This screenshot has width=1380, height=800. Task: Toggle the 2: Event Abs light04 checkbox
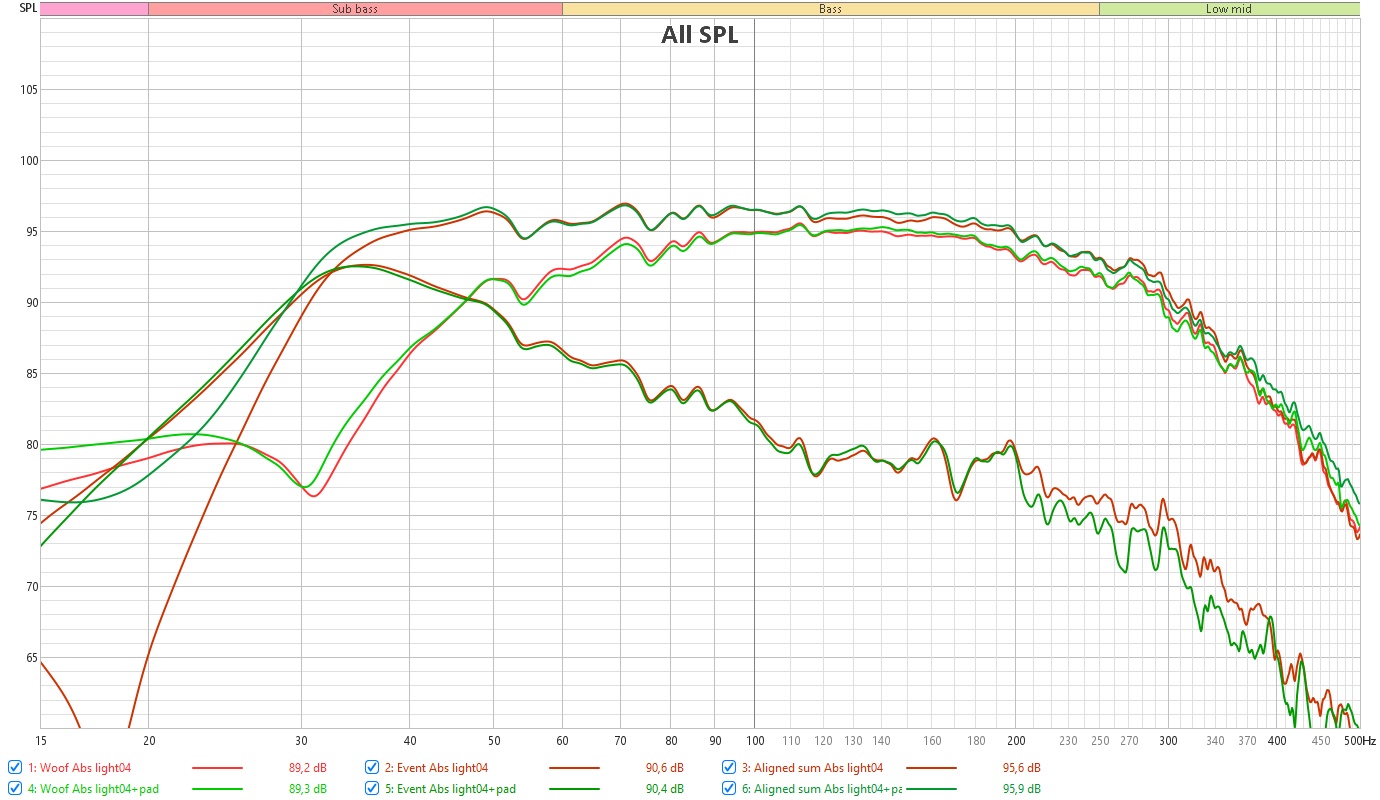coord(372,768)
